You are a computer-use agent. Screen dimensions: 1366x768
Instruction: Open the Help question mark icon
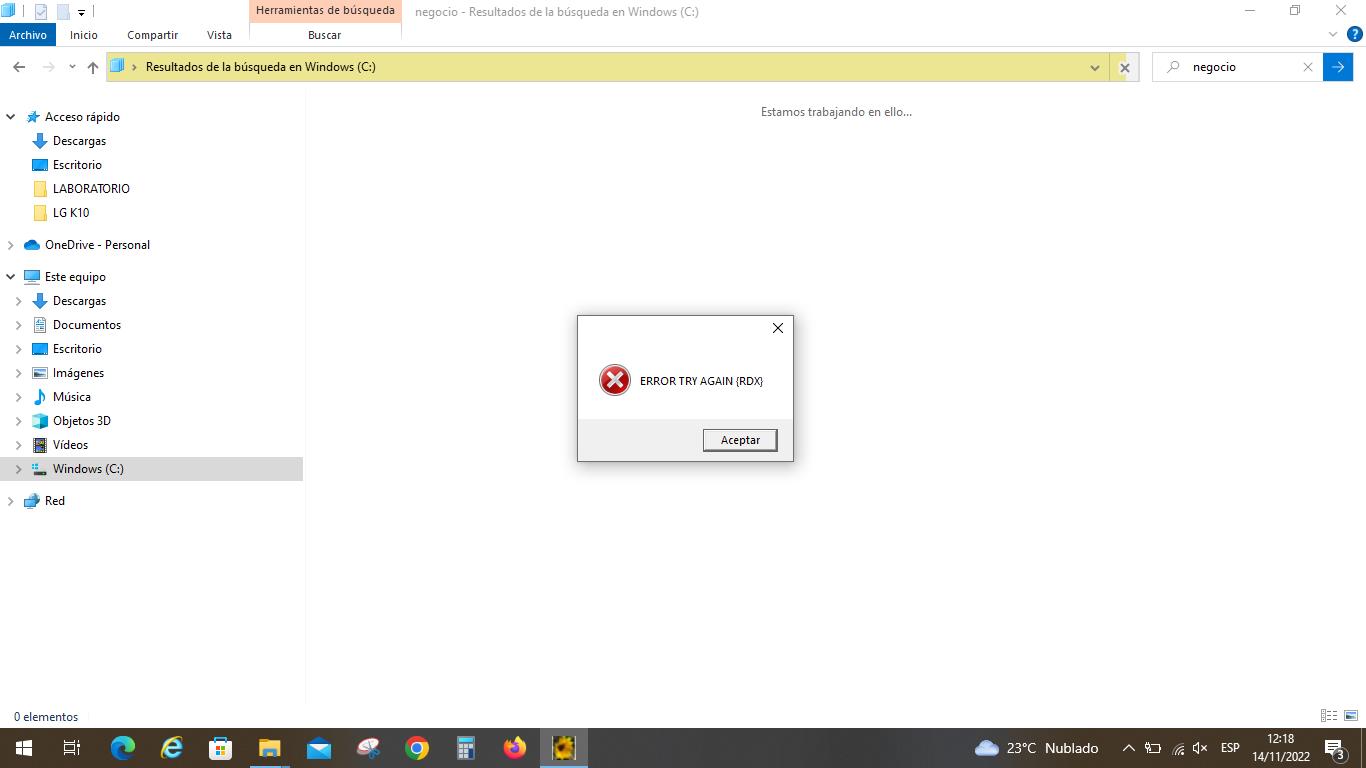[x=1355, y=34]
